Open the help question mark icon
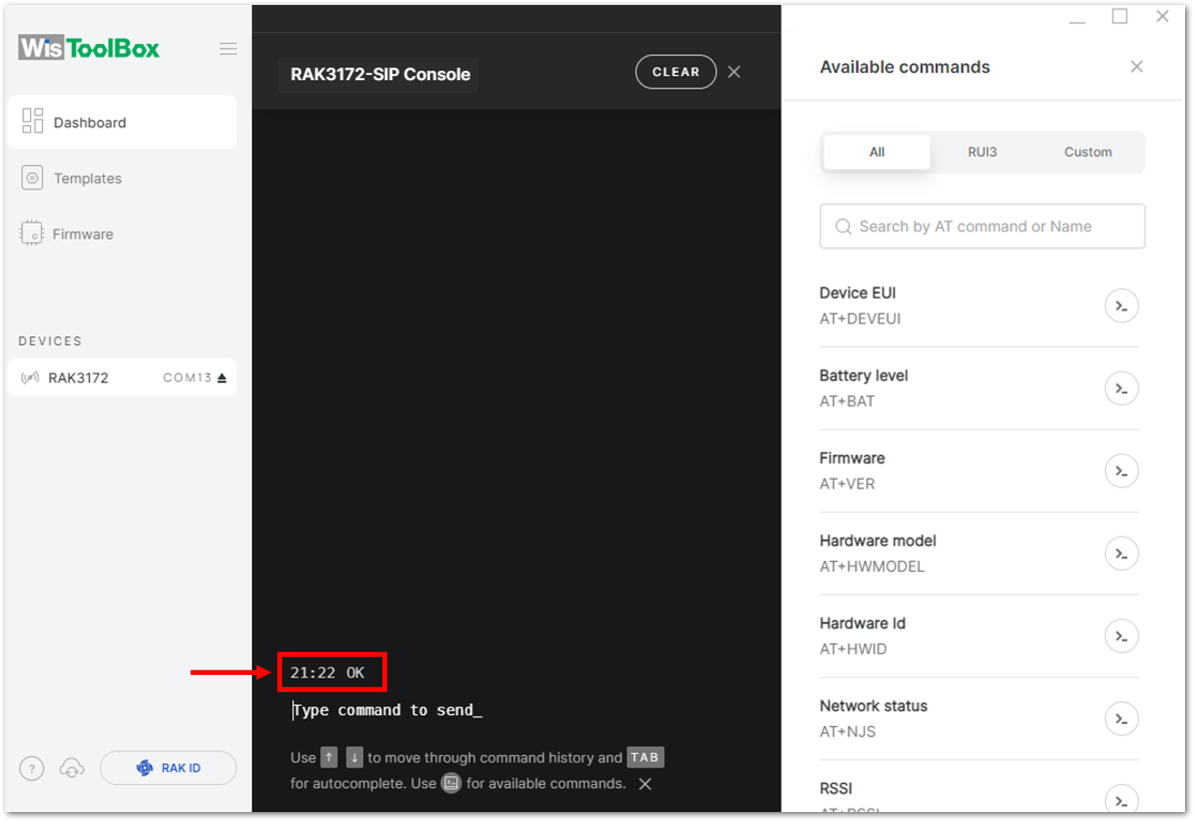 32,768
